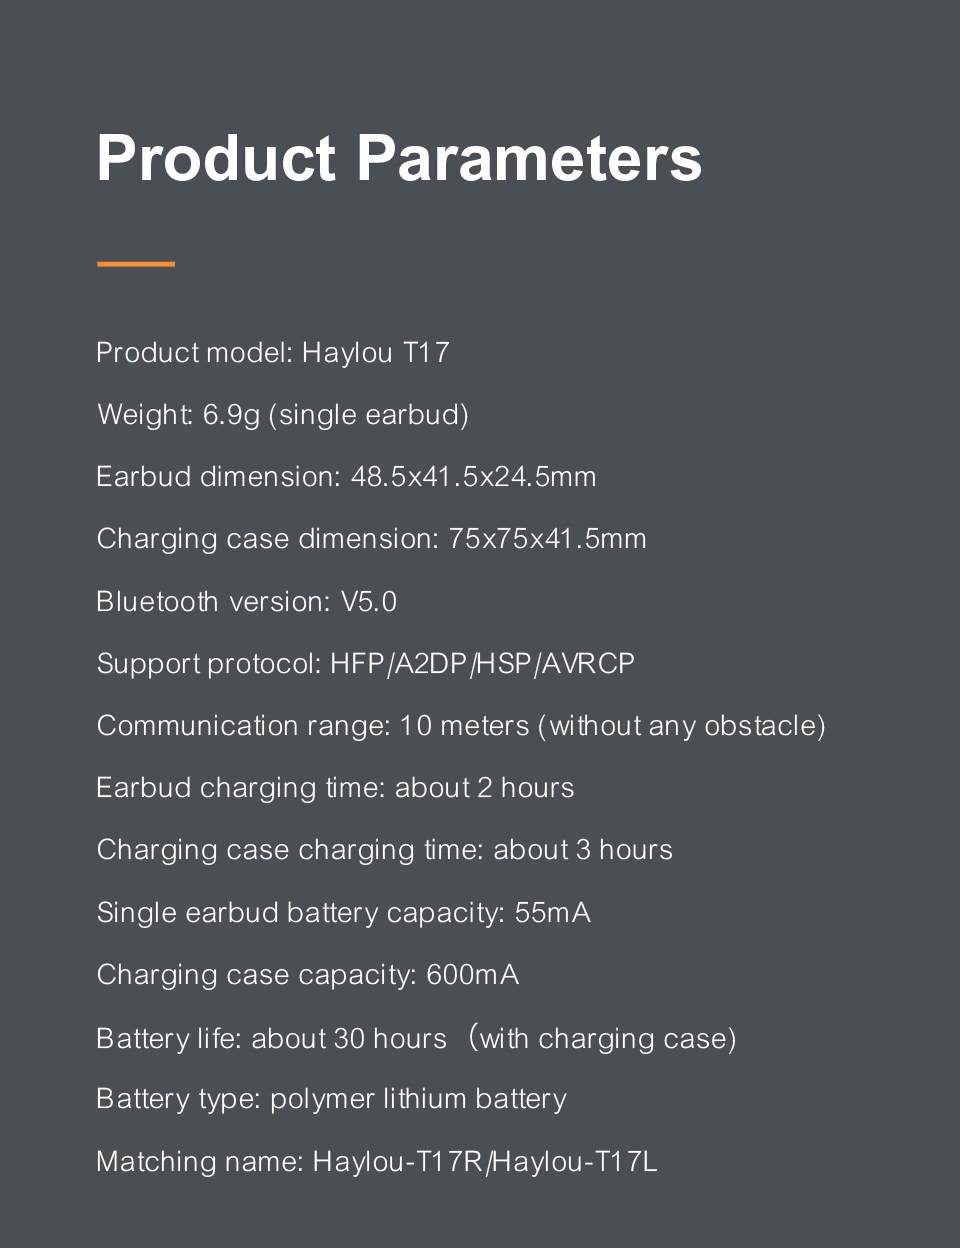This screenshot has height=1248, width=960.
Task: Click the Communication range 10 meters text
Action: (x=461, y=726)
